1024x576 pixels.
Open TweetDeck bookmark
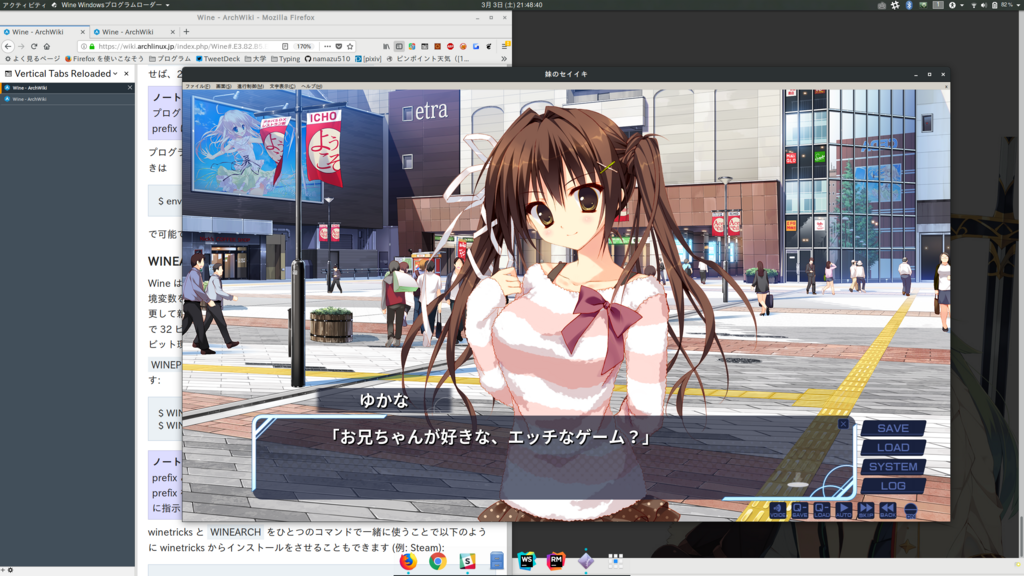218,59
